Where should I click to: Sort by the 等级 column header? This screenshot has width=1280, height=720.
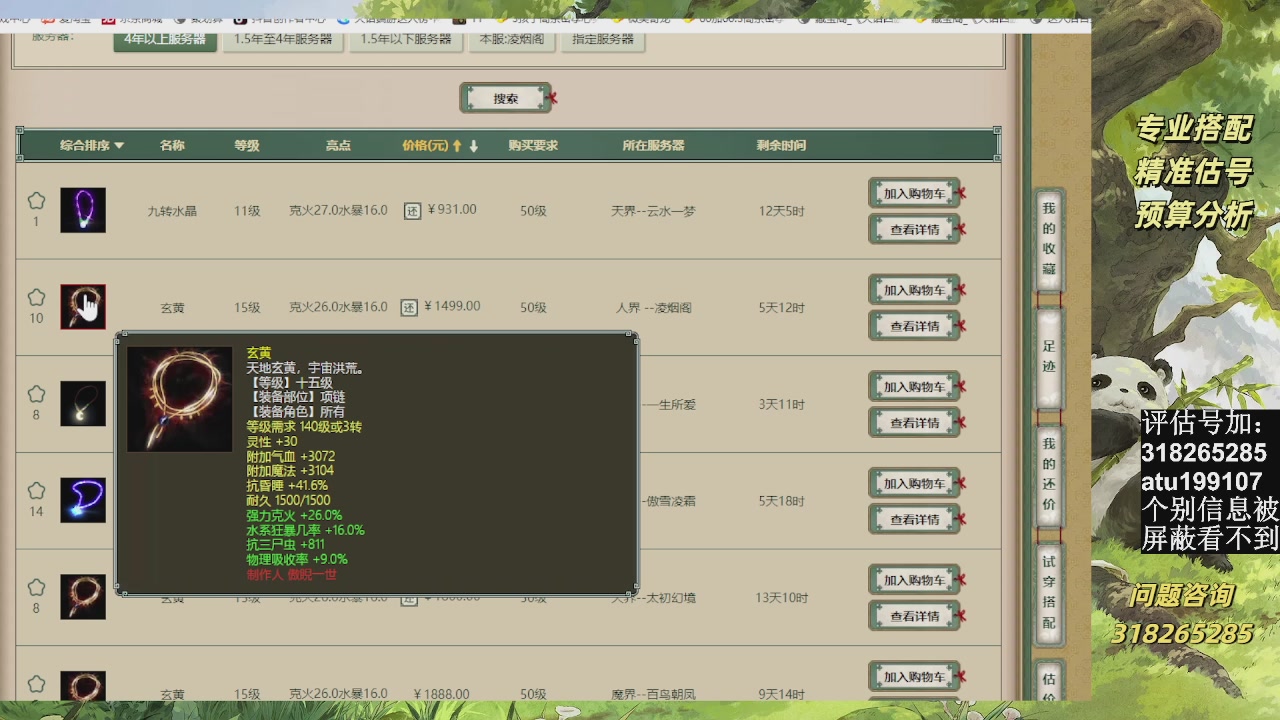click(x=247, y=146)
